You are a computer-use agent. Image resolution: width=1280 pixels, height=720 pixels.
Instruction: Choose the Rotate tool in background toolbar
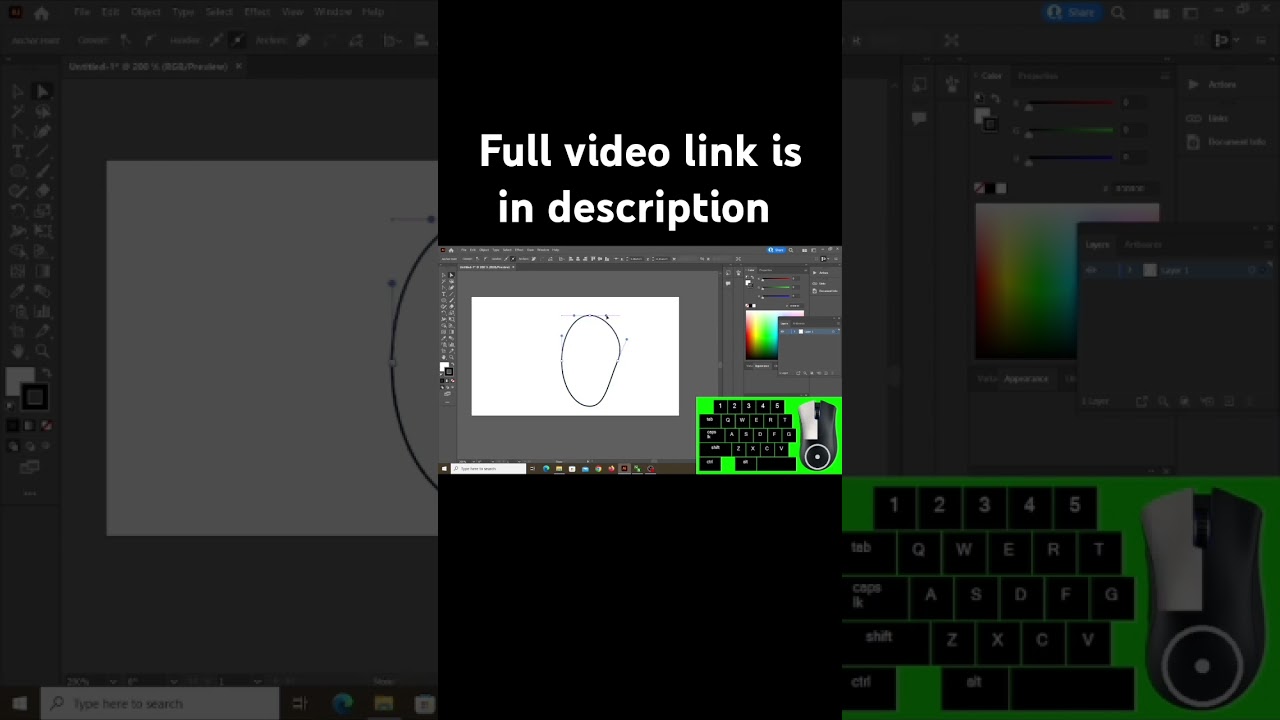pos(18,211)
